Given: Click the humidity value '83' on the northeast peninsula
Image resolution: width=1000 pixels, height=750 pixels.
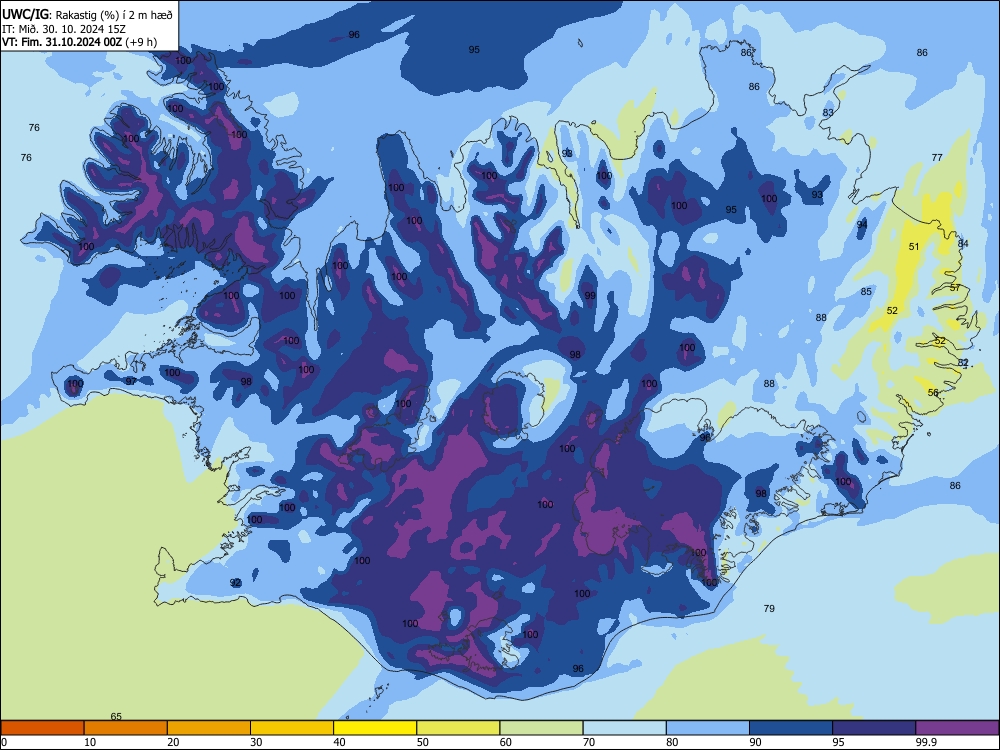Looking at the screenshot, I should [828, 112].
